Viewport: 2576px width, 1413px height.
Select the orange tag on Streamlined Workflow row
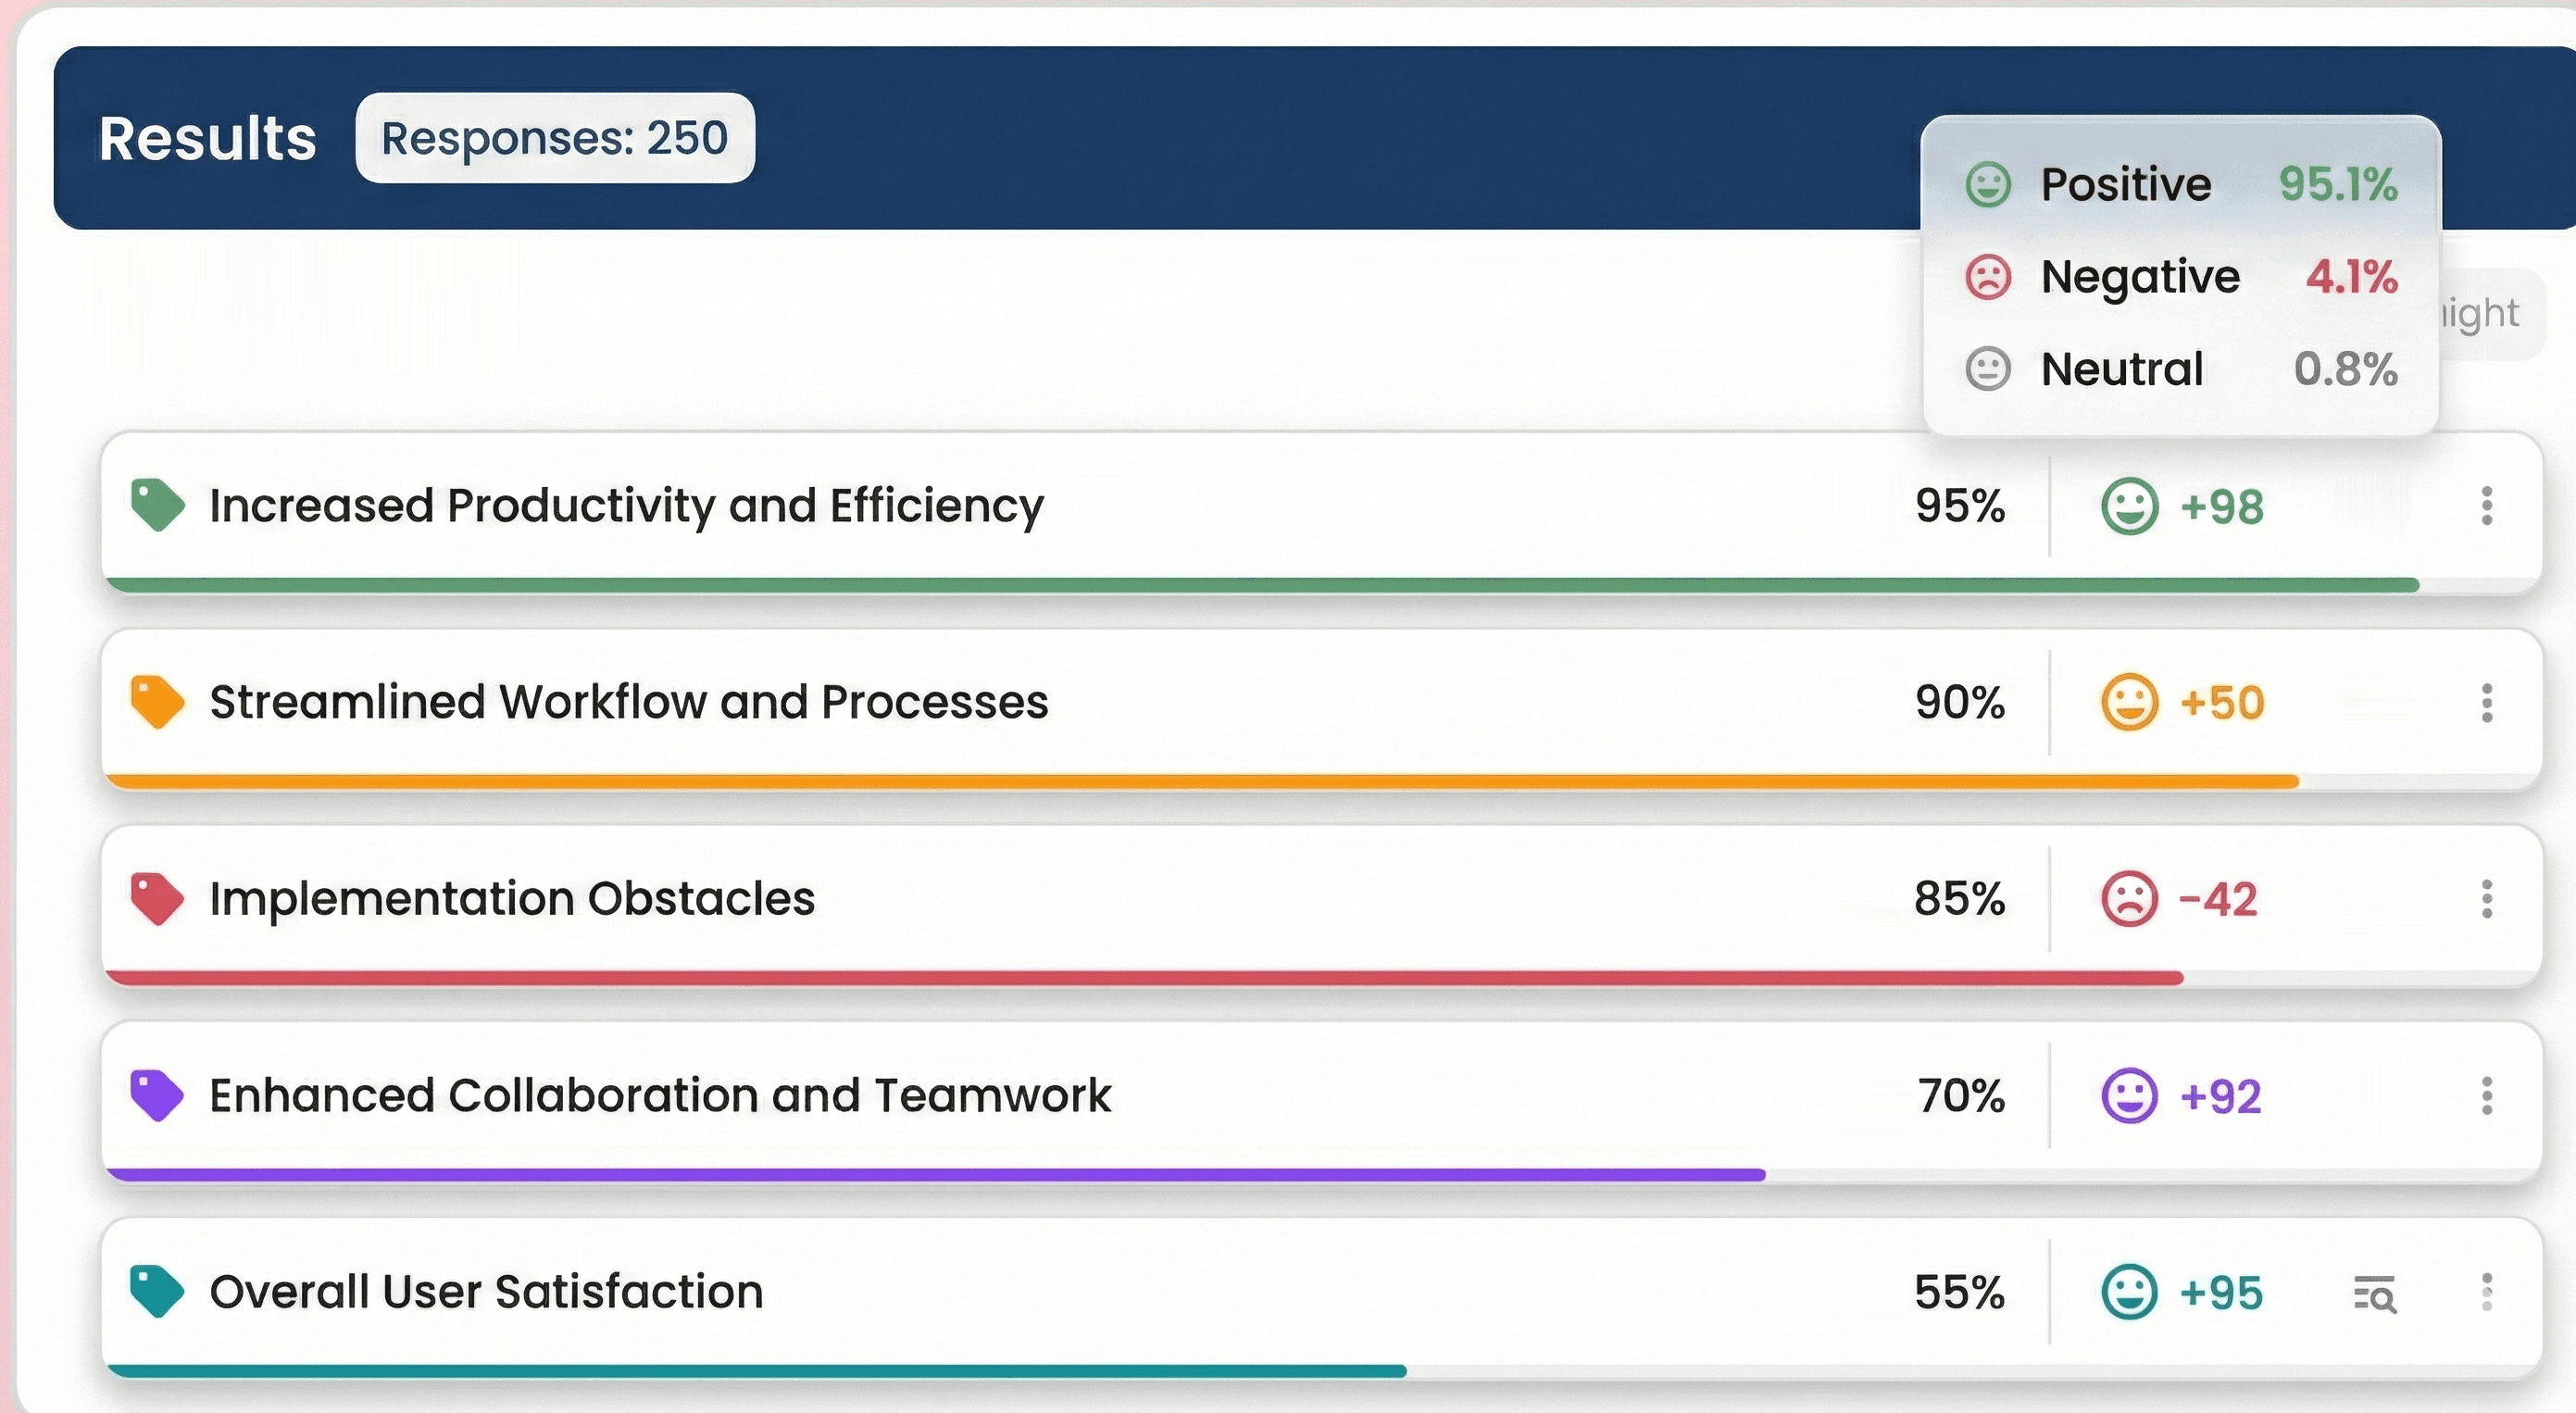click(x=158, y=701)
